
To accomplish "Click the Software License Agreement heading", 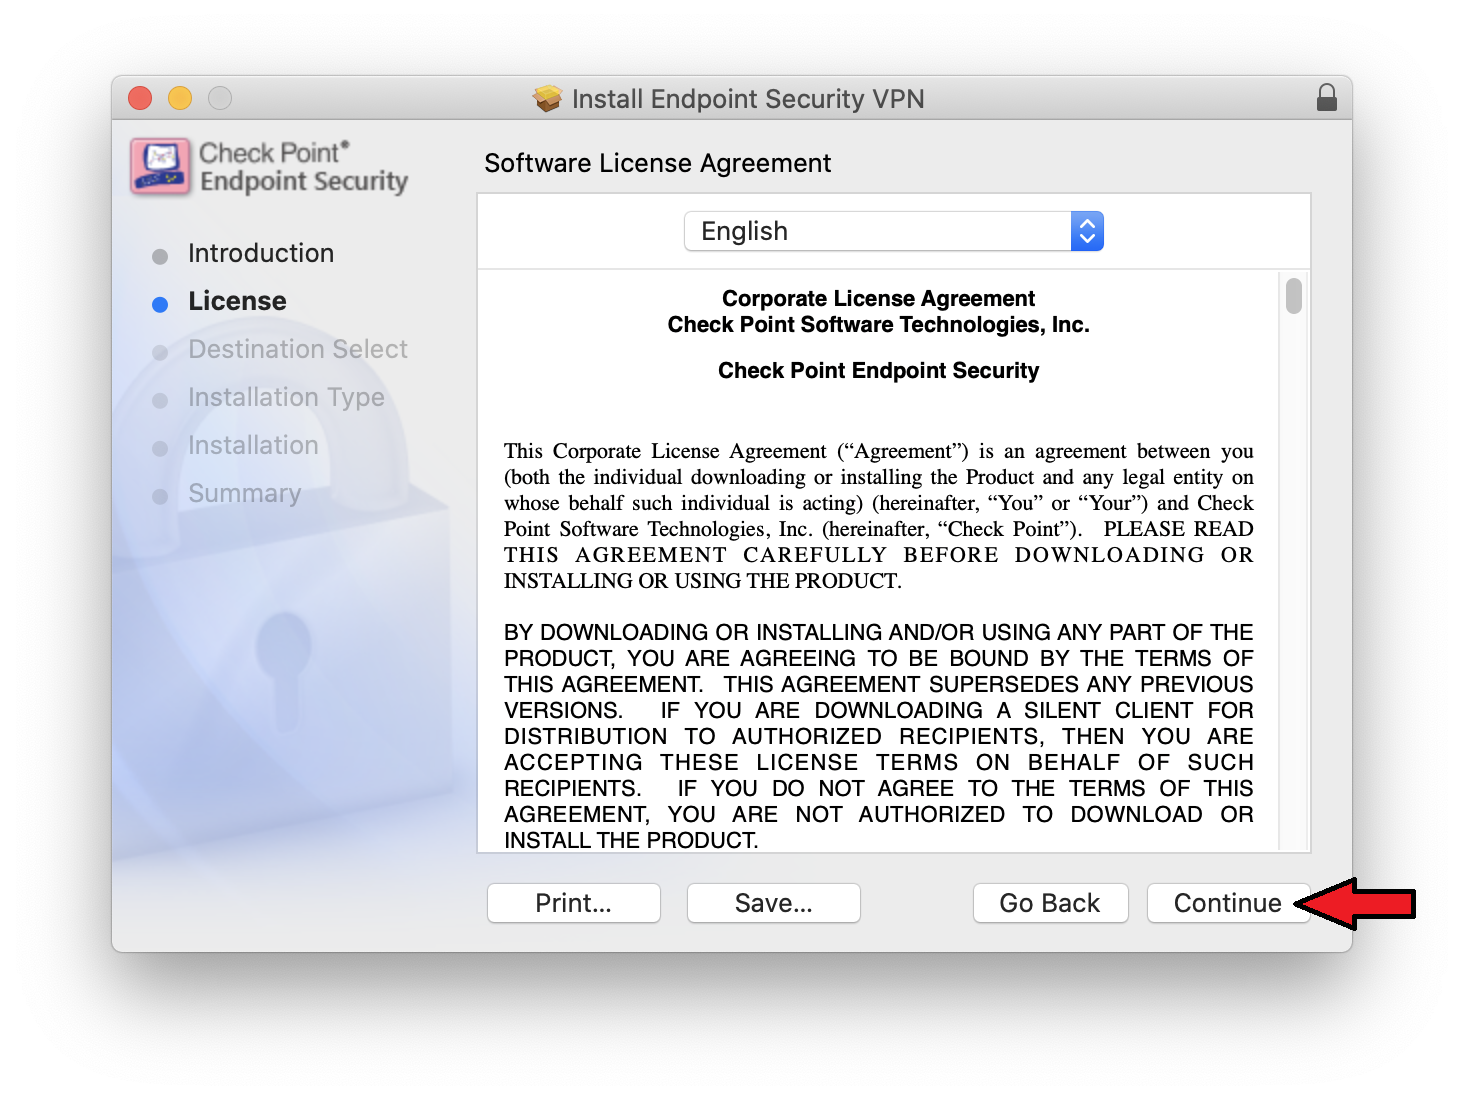I will 658,163.
